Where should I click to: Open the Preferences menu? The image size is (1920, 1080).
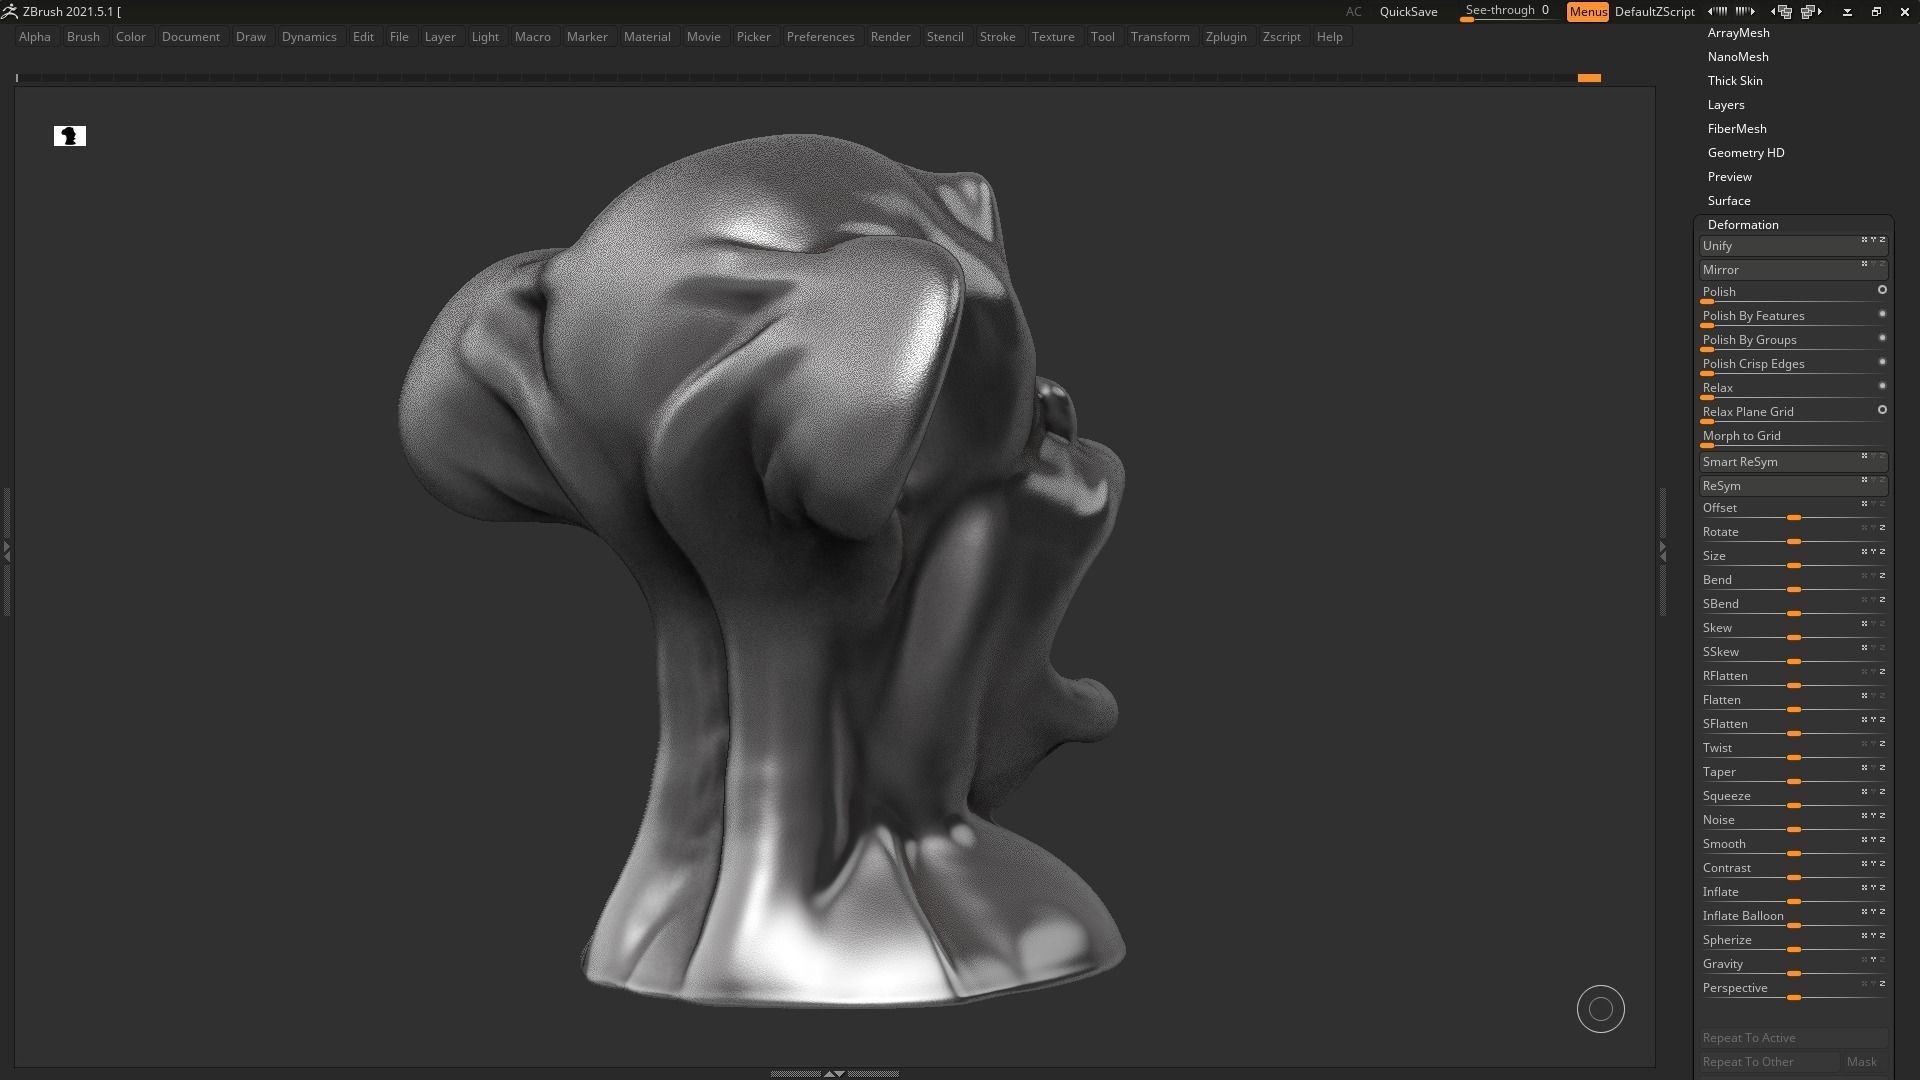pos(820,37)
